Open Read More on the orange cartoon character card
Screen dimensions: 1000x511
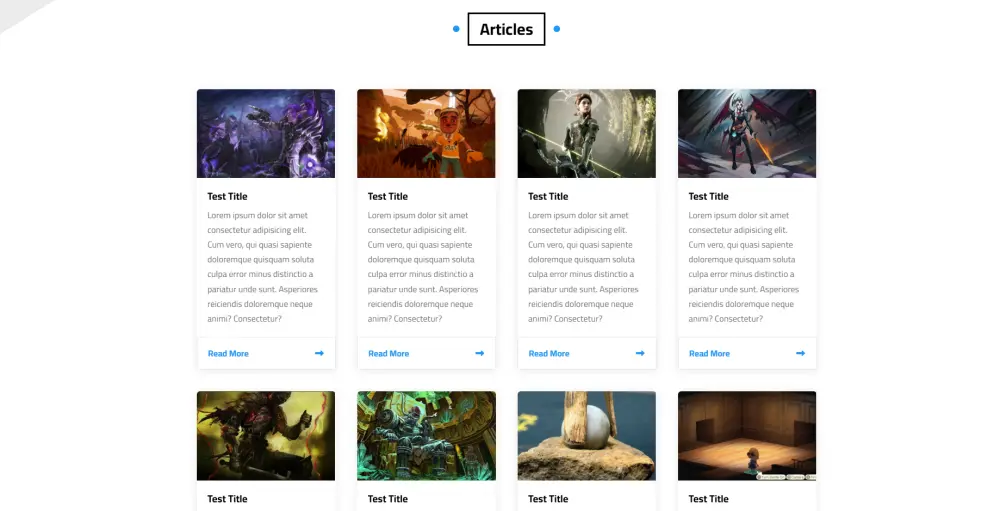tap(388, 353)
